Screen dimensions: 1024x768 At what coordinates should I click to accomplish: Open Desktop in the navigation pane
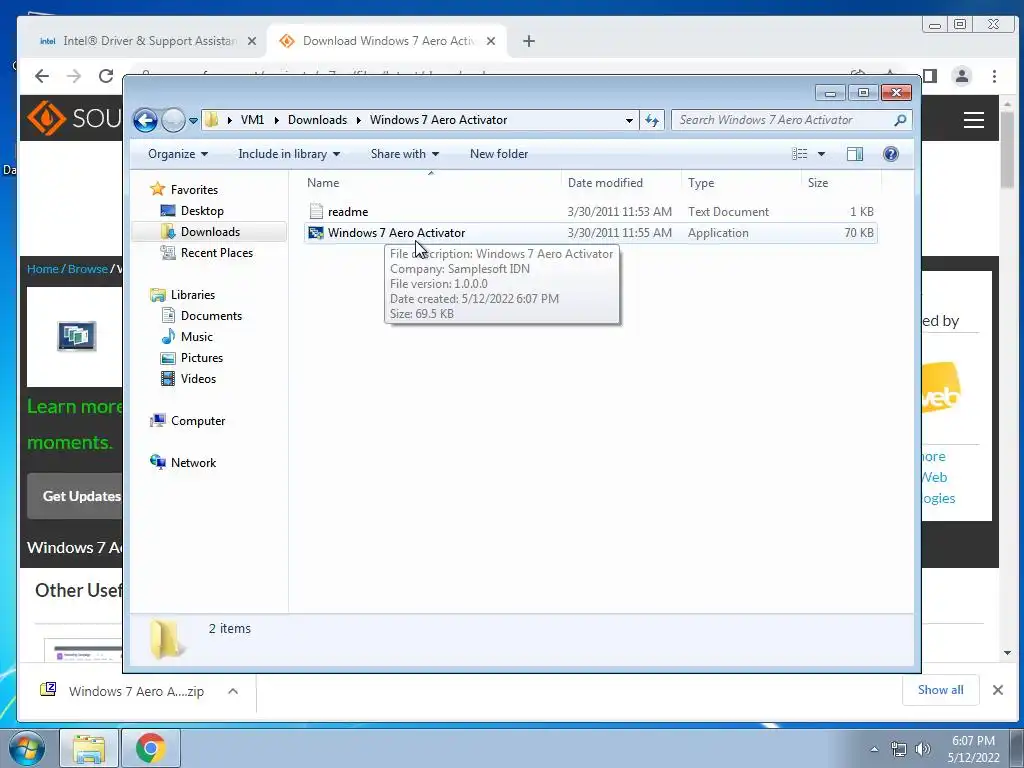tap(202, 211)
